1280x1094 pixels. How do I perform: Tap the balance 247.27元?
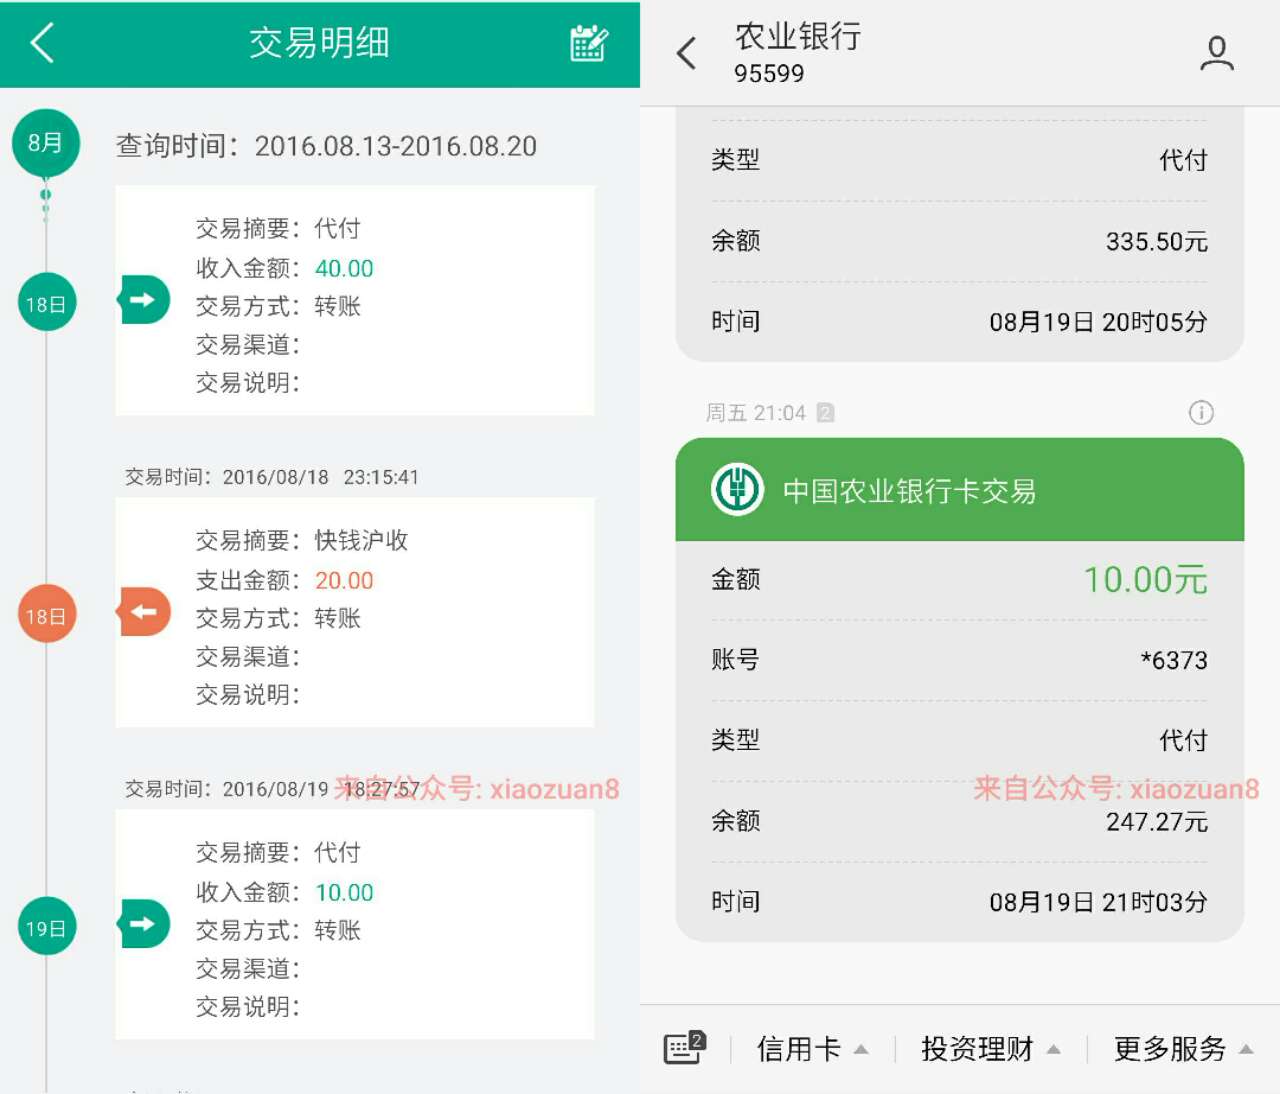(x=1157, y=822)
